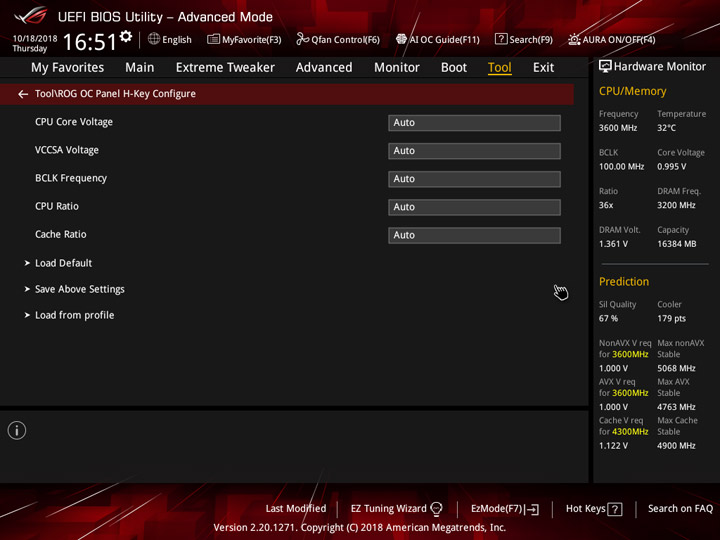Screen dimensions: 720x540
Task: Go to the Boot tab
Action: [454, 68]
